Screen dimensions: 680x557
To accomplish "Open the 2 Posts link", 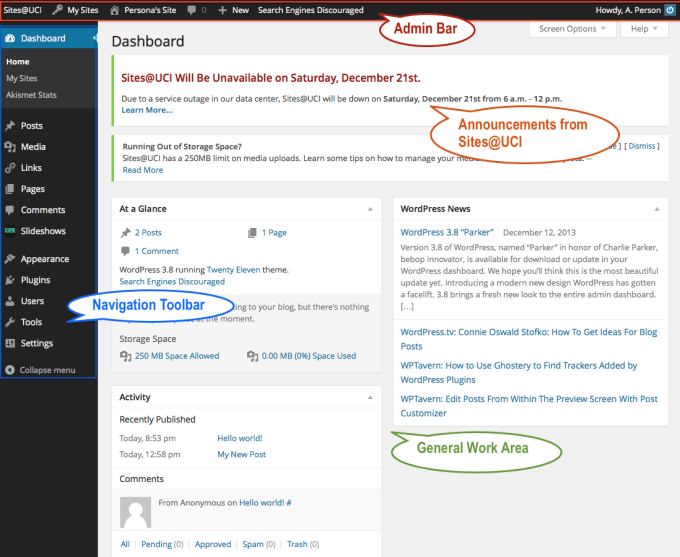I will click(x=148, y=233).
